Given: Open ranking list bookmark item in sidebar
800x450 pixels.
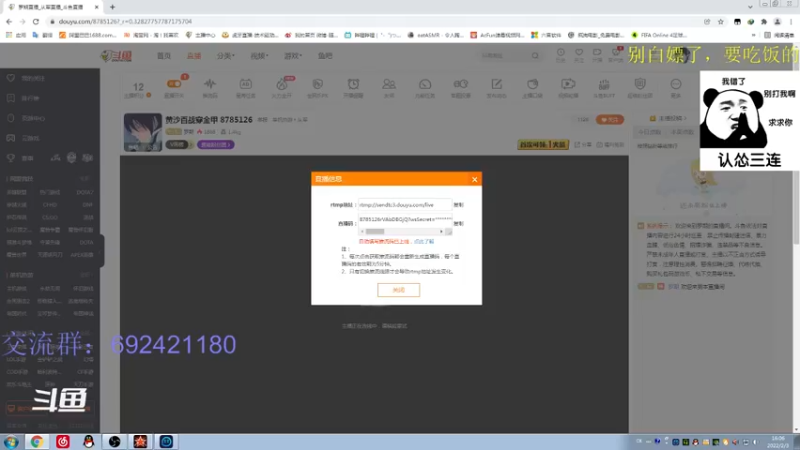Looking at the screenshot, I should [x=23, y=98].
